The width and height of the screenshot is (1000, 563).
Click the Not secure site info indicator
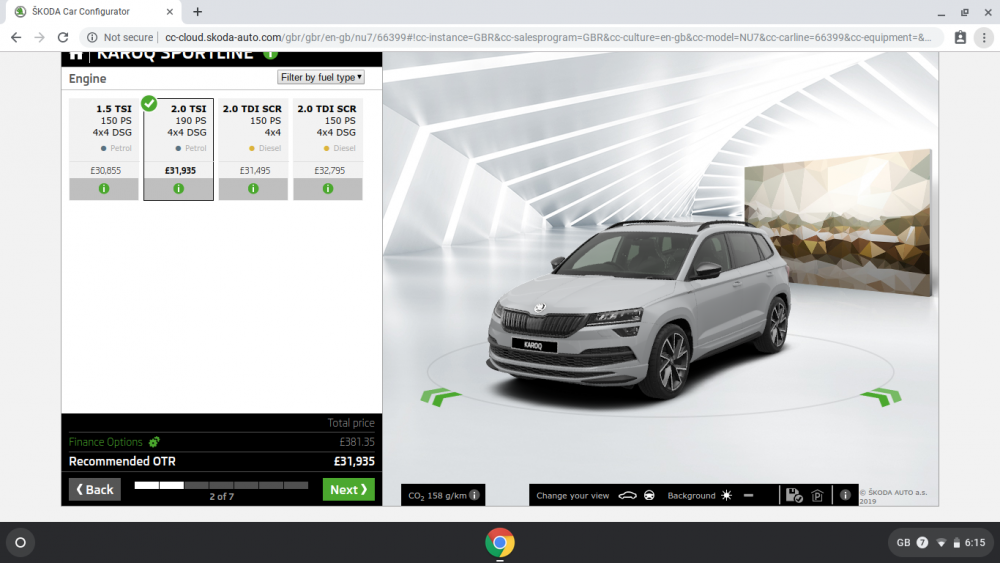click(120, 38)
